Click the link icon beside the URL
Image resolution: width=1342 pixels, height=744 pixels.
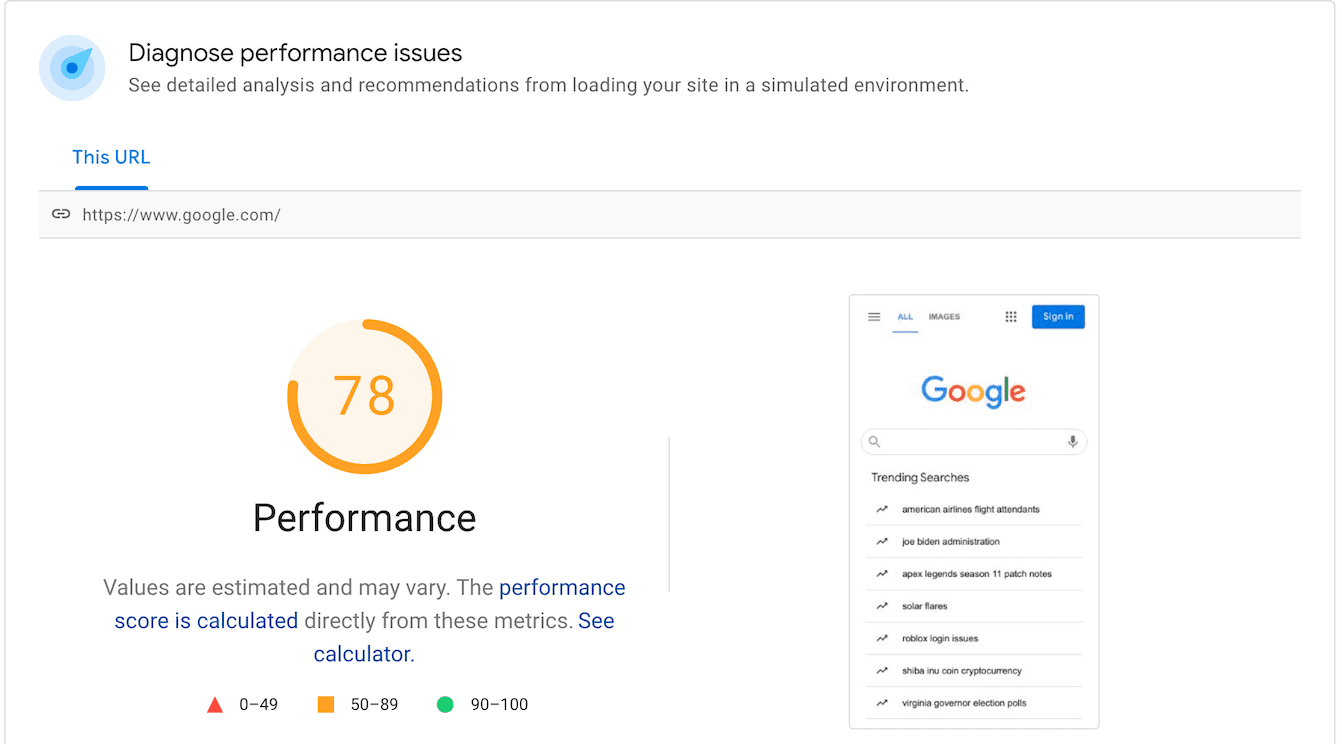(x=61, y=214)
